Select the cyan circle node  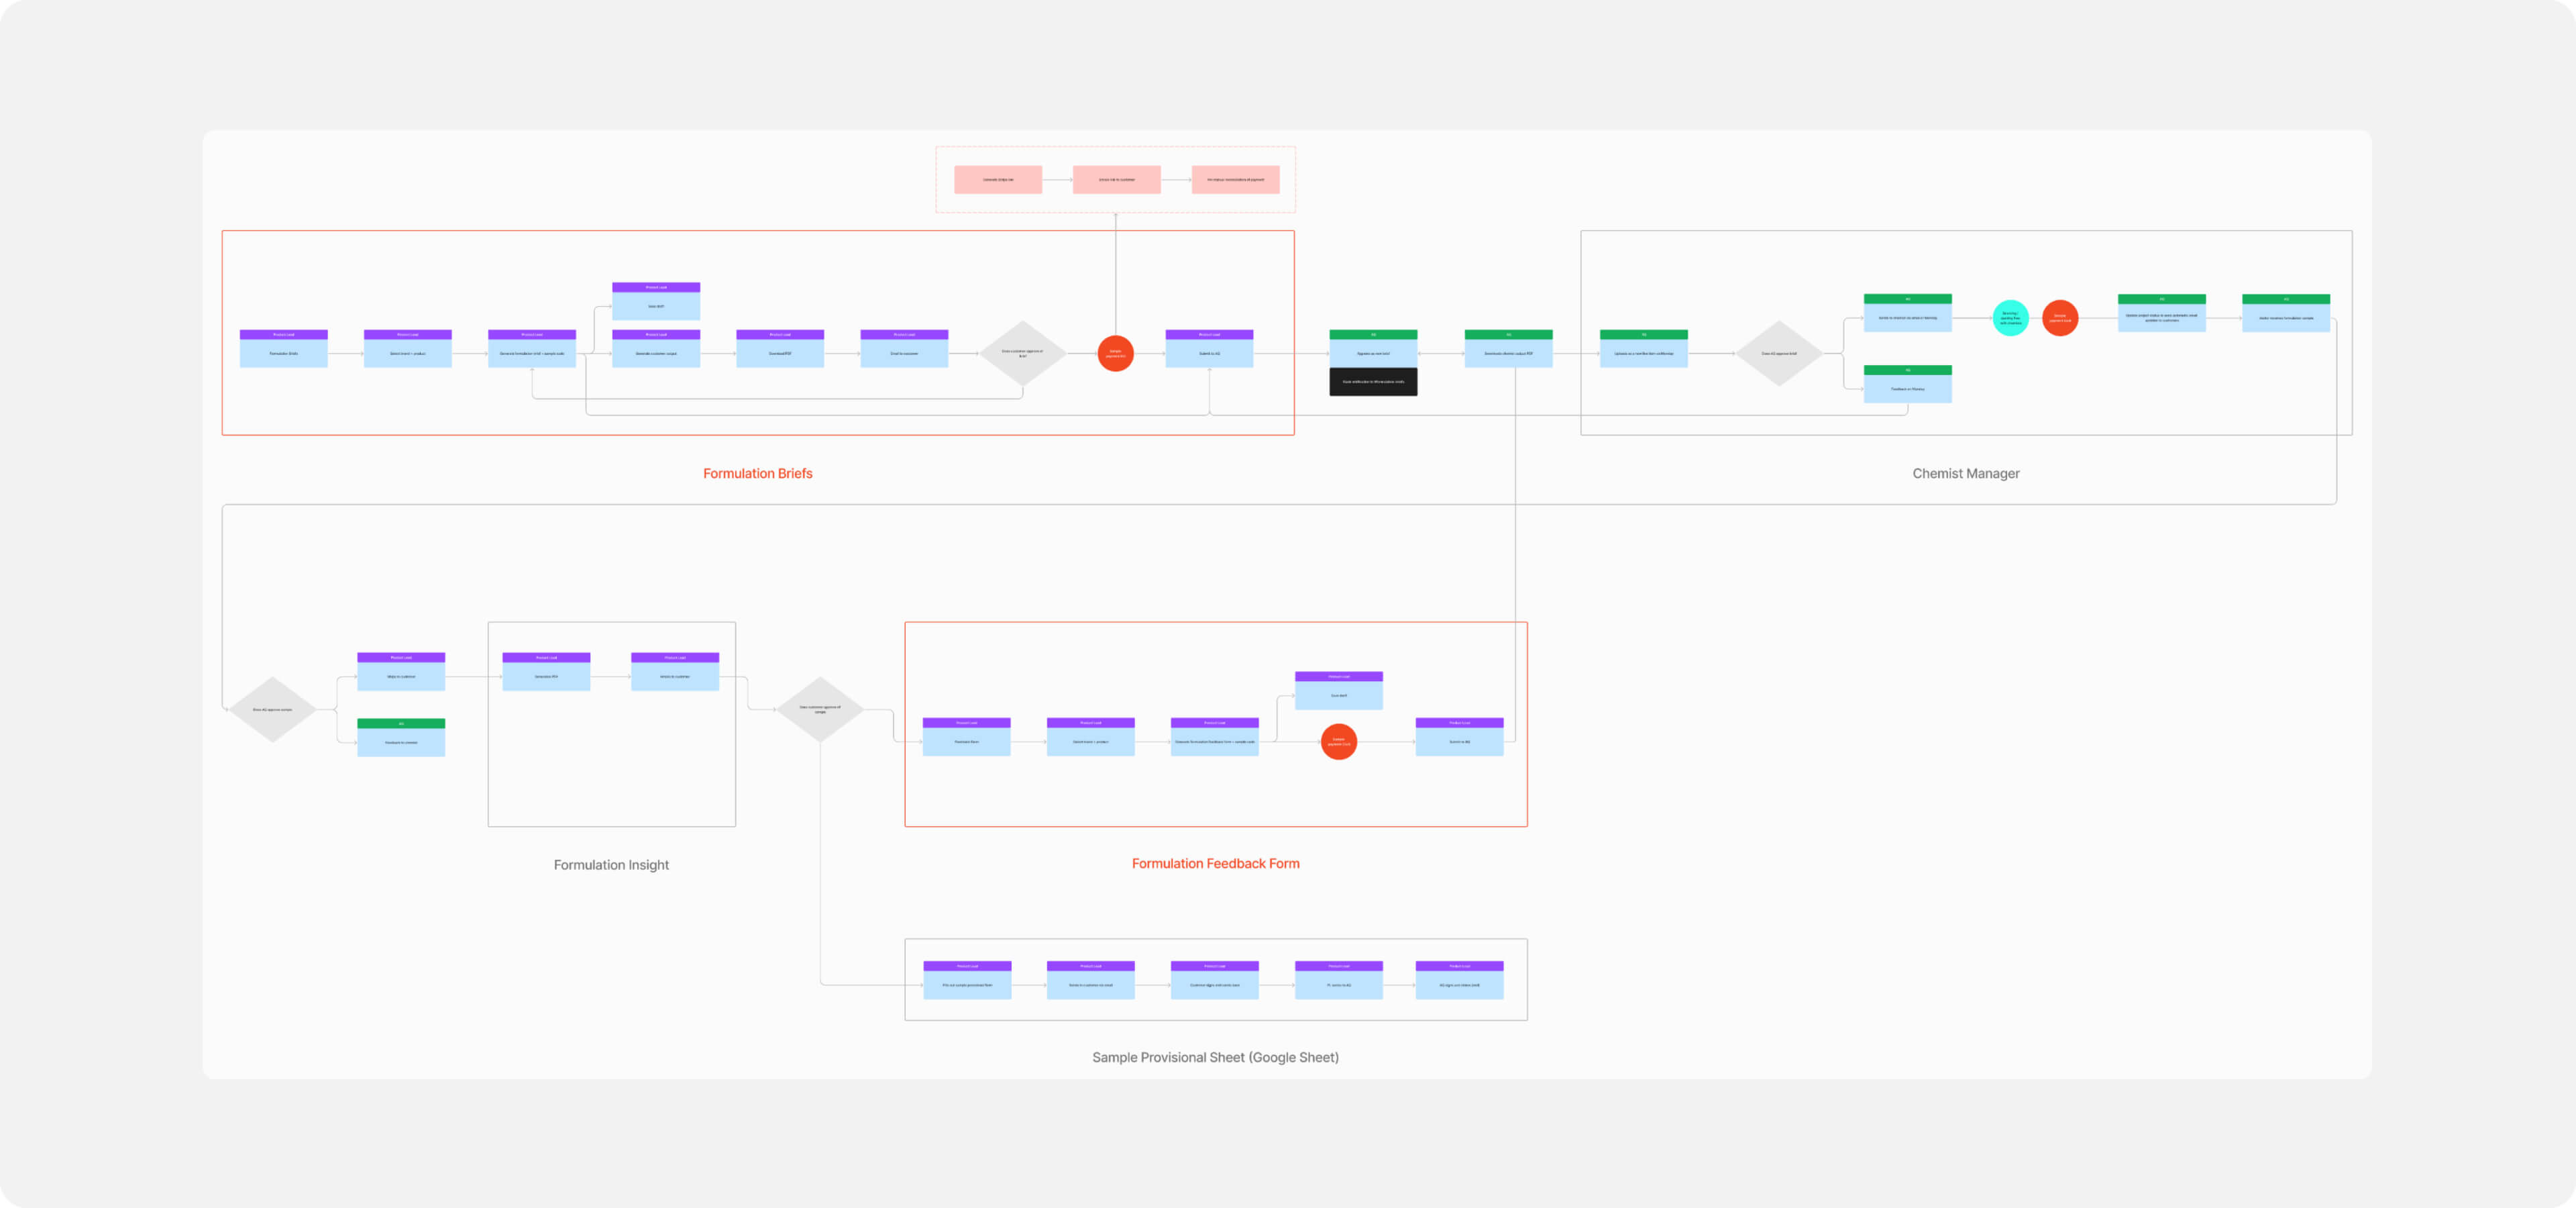click(2010, 318)
